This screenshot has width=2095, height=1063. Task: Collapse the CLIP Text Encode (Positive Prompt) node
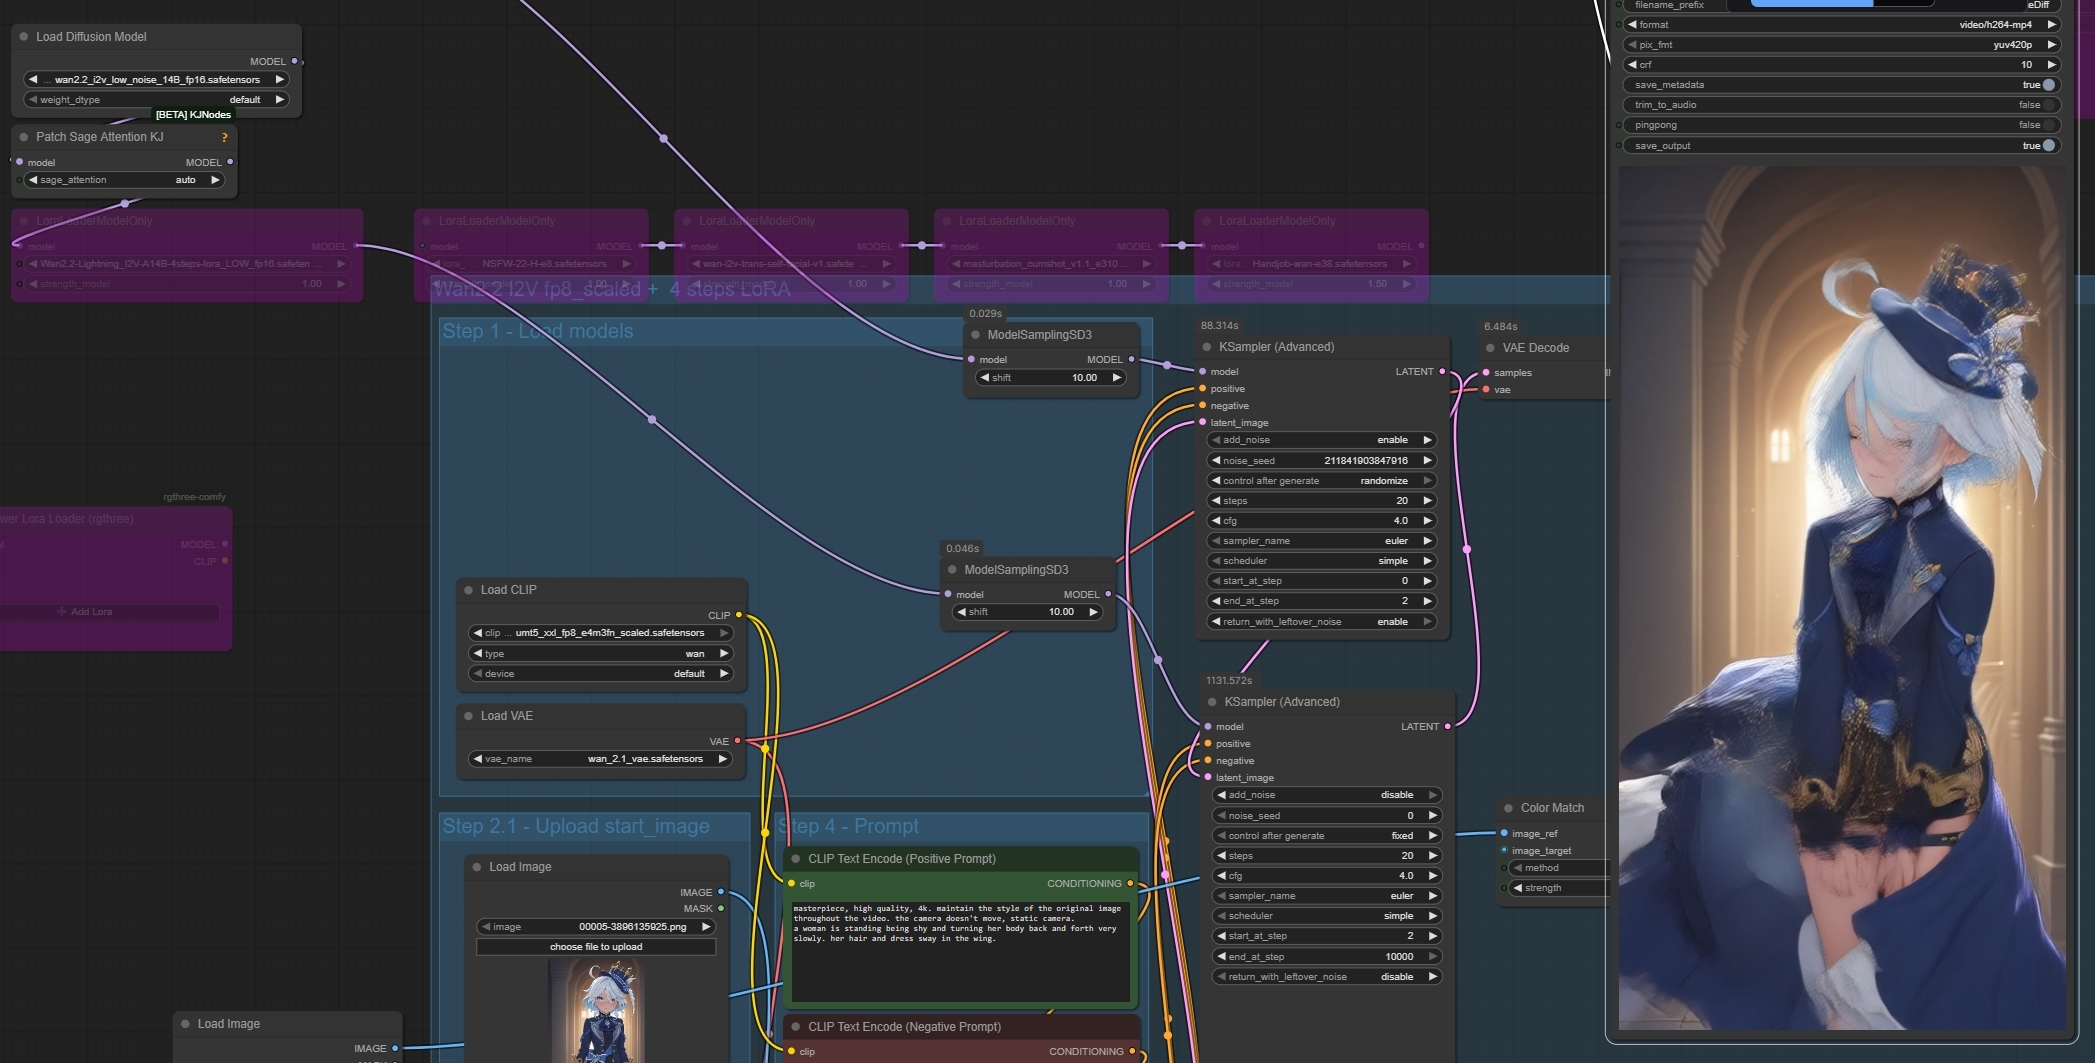[x=796, y=859]
